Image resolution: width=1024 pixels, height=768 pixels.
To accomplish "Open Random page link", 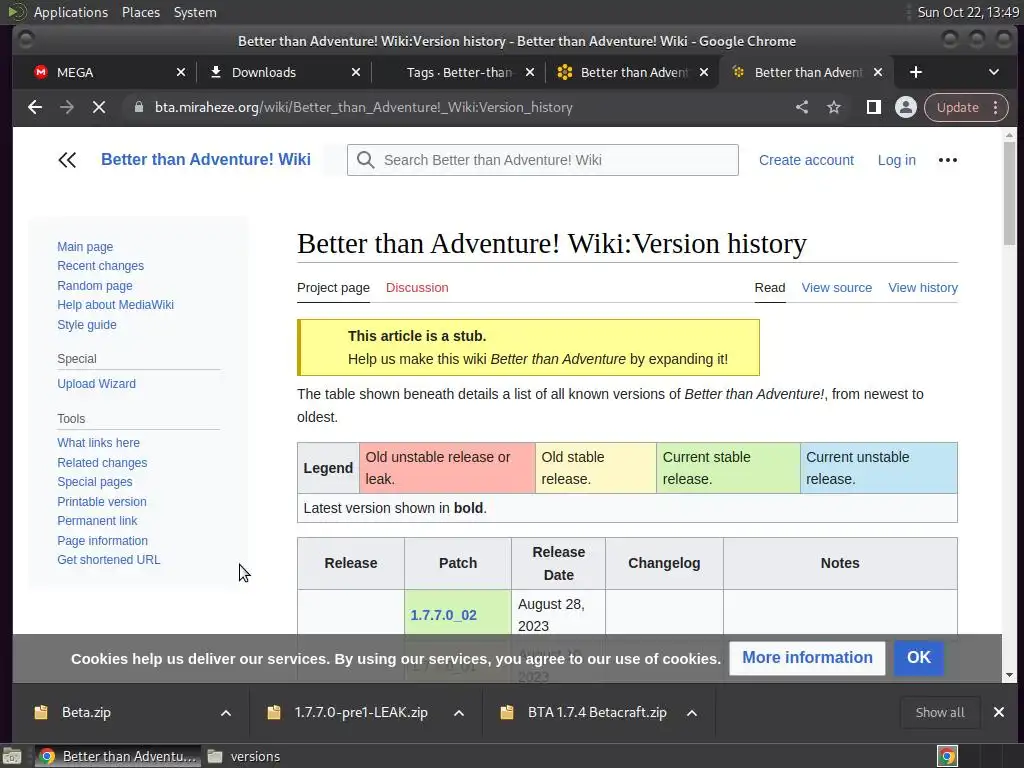I will 95,285.
